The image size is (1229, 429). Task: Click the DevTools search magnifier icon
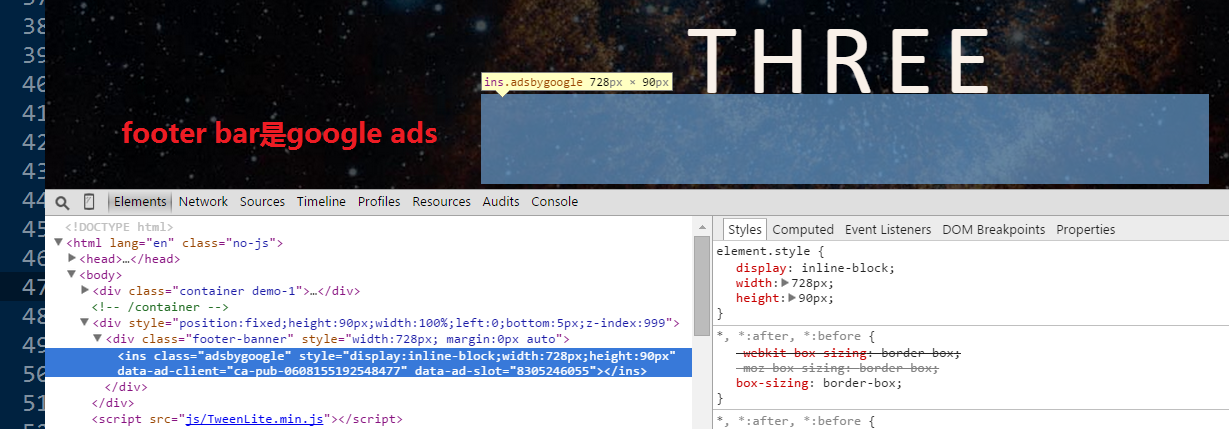62,202
